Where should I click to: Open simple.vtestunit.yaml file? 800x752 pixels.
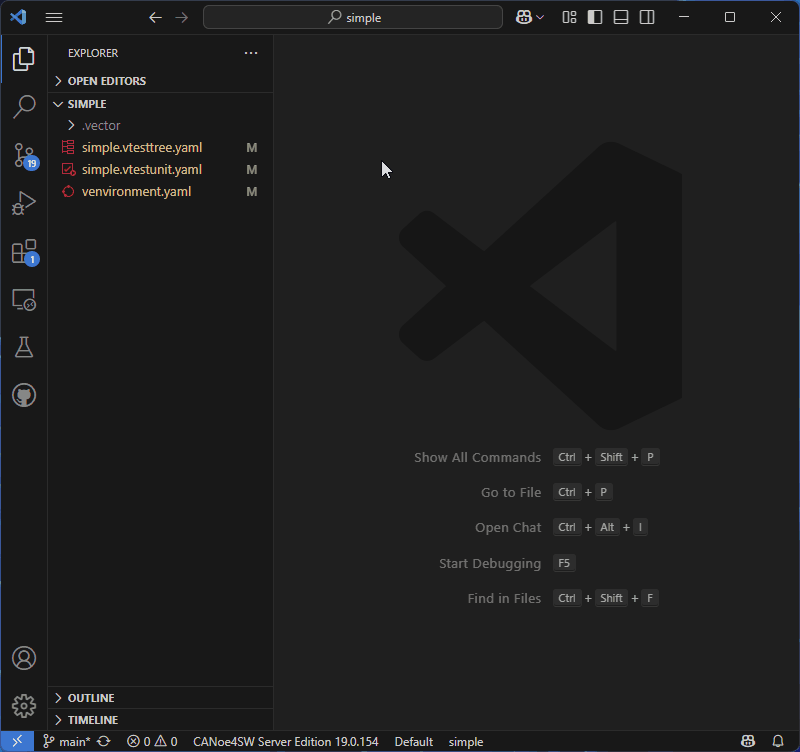click(161, 169)
